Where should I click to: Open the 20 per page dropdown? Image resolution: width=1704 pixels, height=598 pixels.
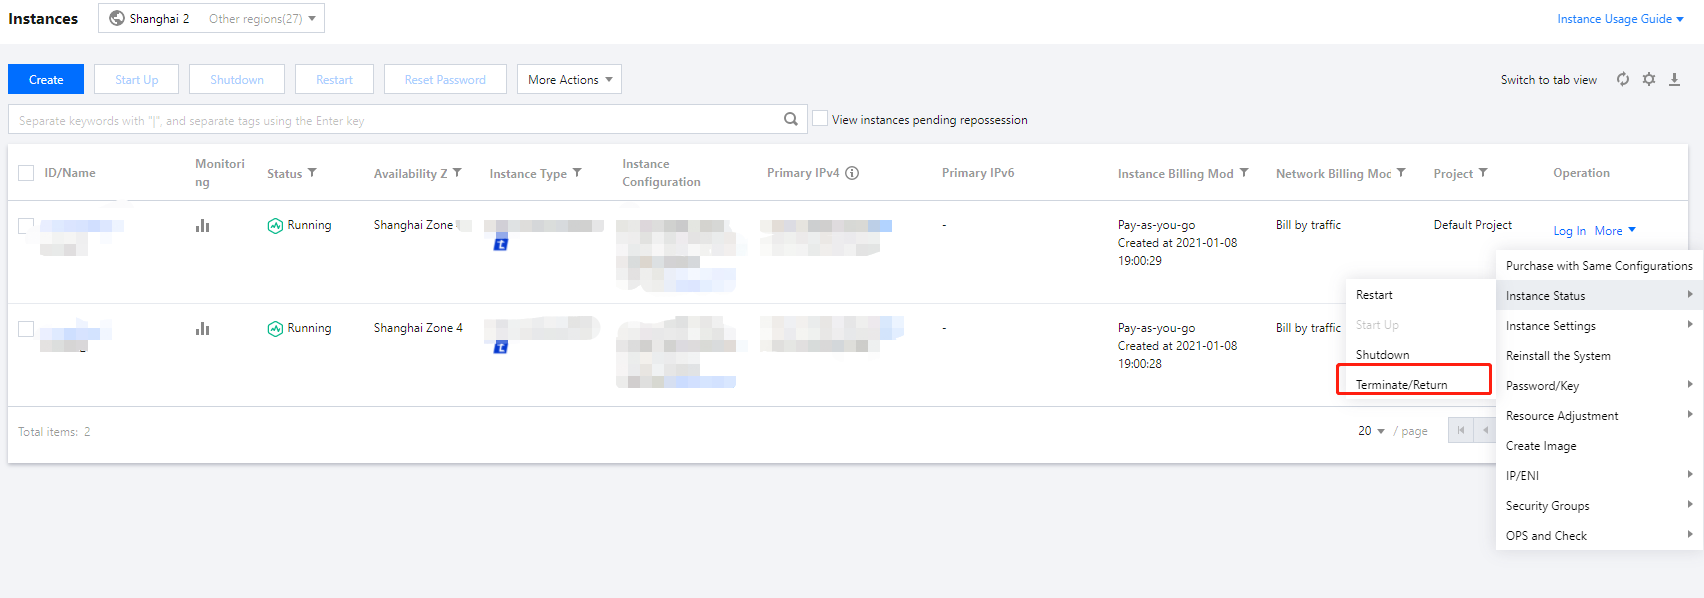pos(1371,431)
